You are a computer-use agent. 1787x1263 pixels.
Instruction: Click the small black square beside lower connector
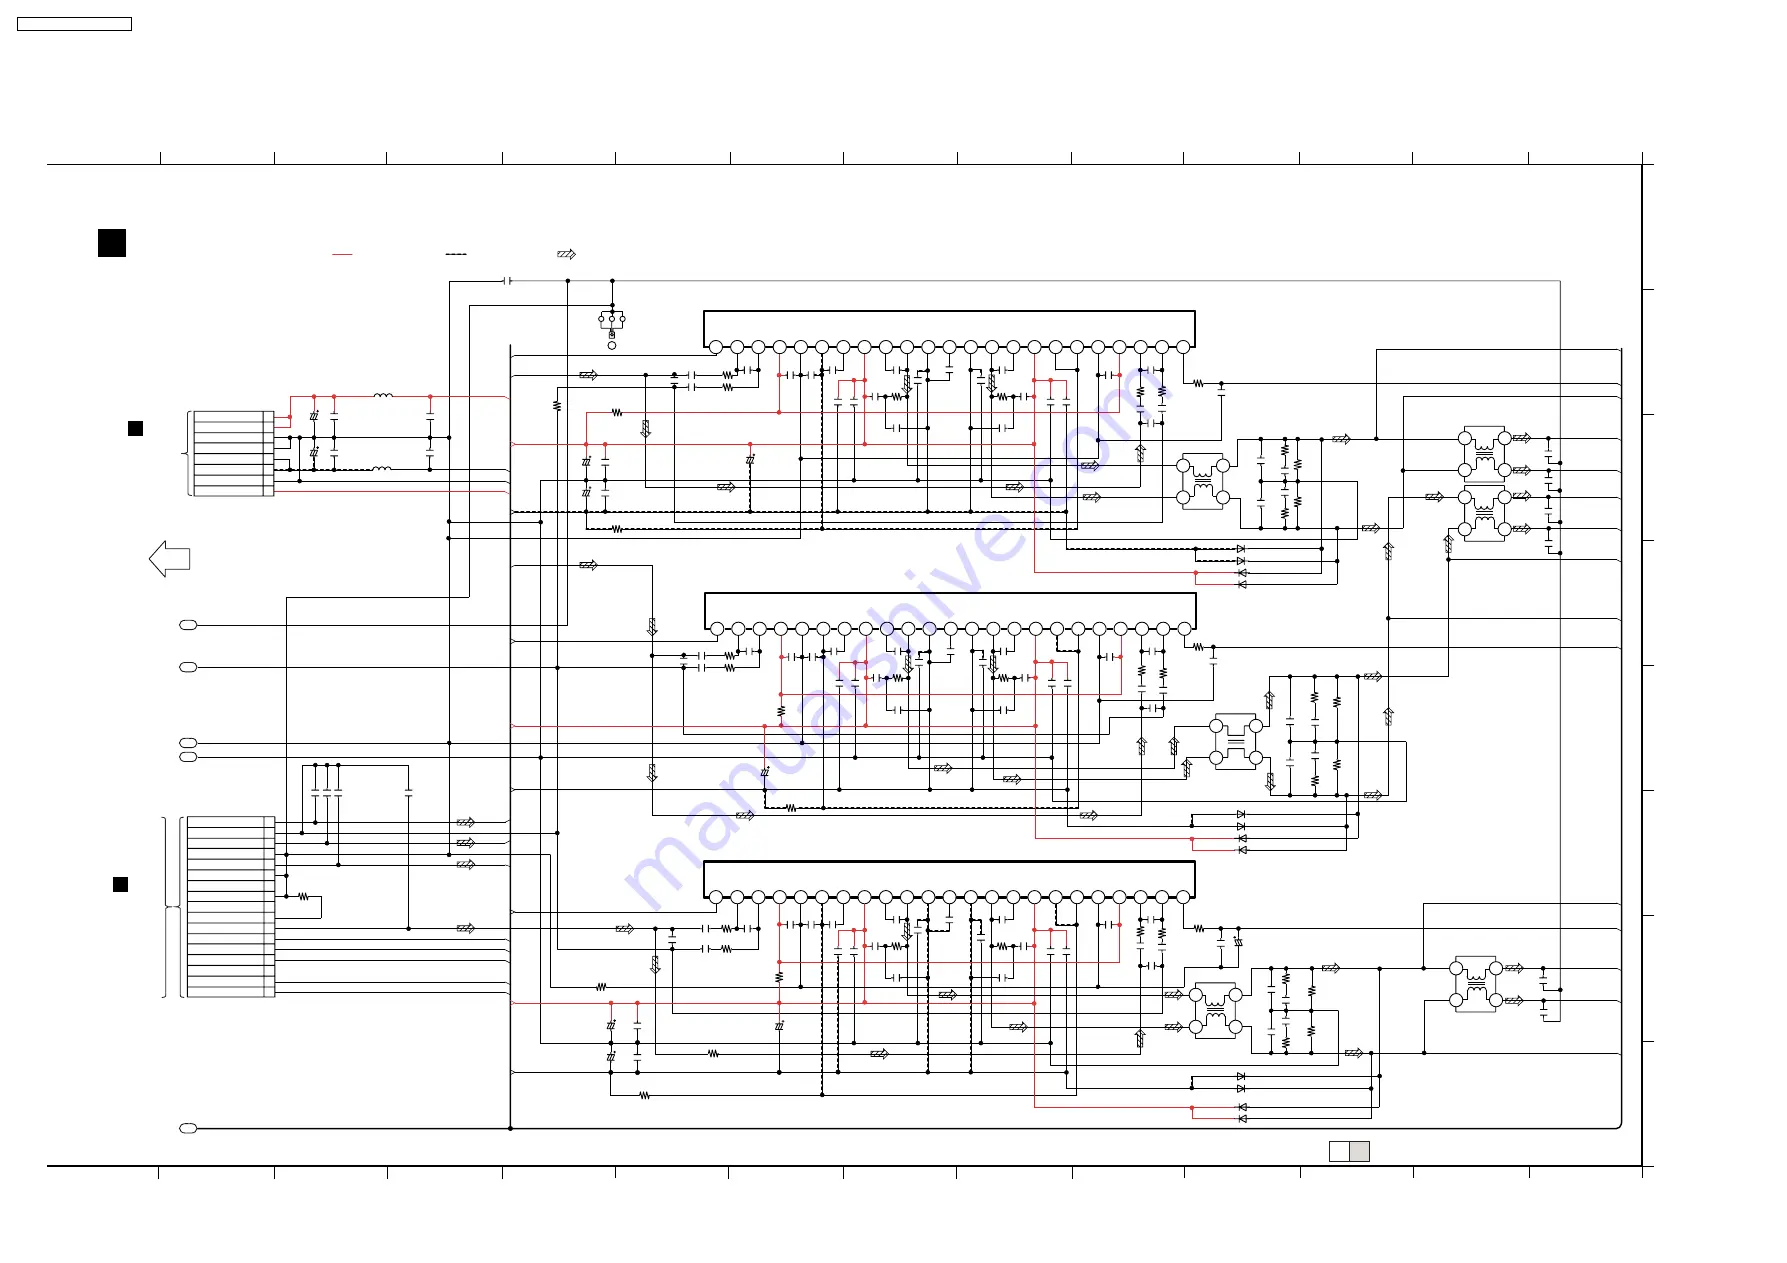click(120, 884)
